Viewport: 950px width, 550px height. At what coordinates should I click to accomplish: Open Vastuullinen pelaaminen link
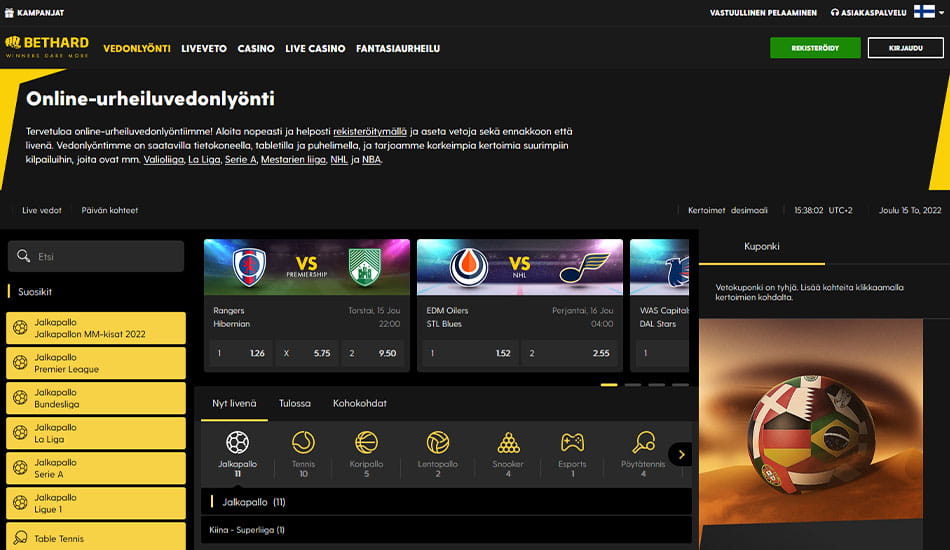pos(763,12)
